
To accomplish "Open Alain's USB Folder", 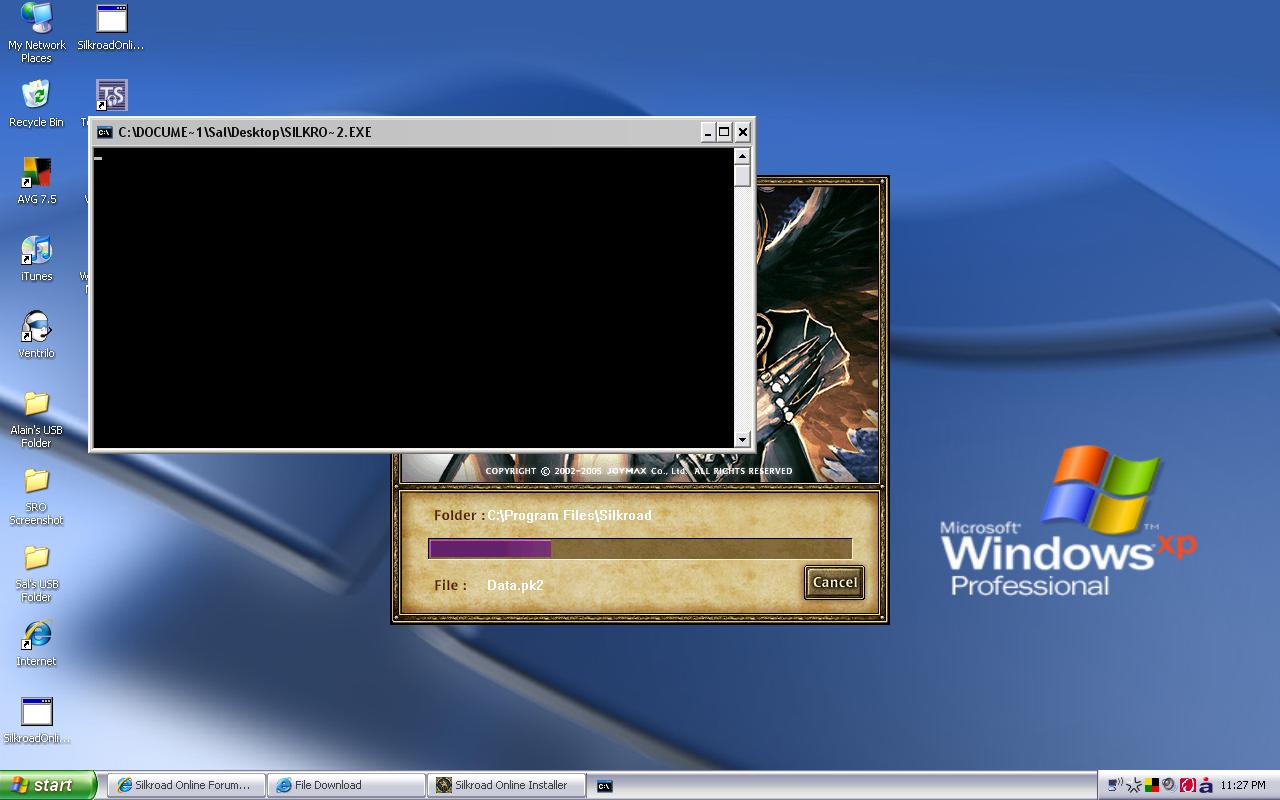I will pos(36,405).
